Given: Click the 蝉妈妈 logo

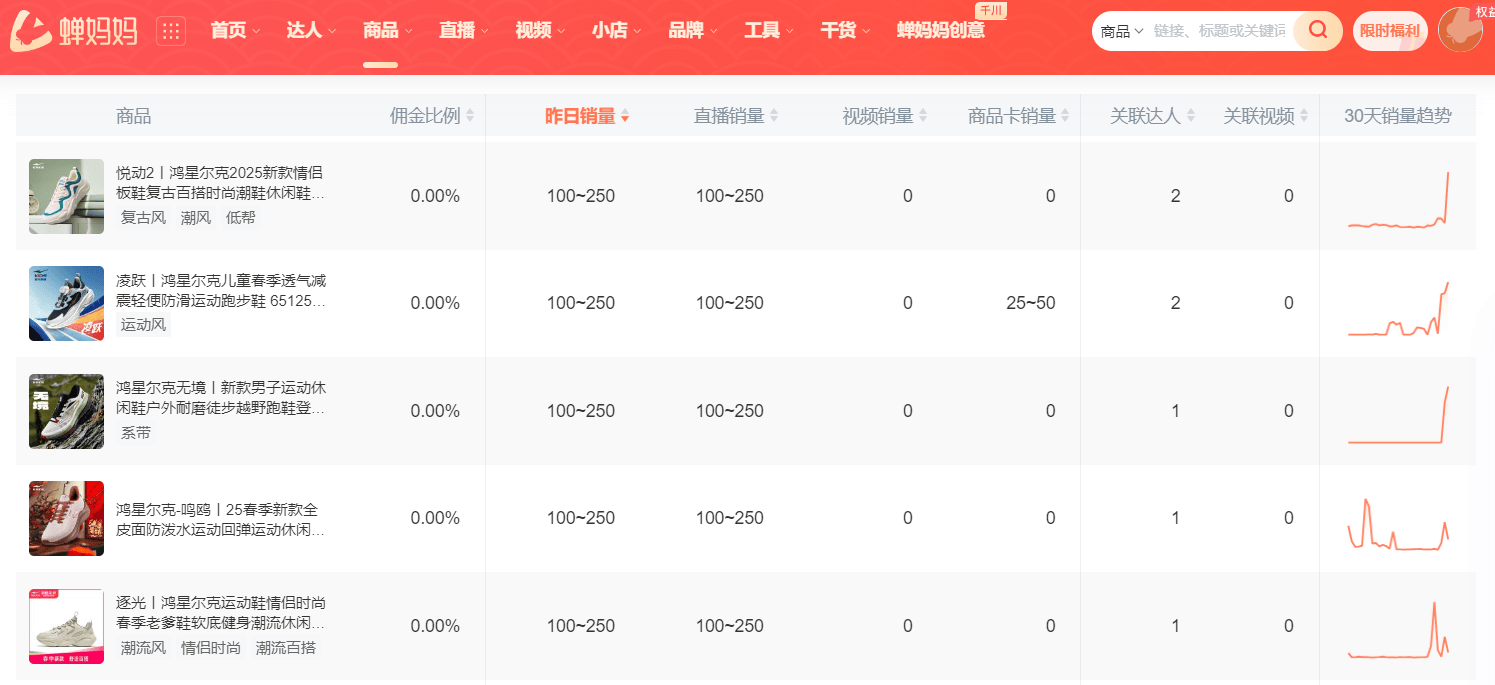Looking at the screenshot, I should (x=74, y=31).
